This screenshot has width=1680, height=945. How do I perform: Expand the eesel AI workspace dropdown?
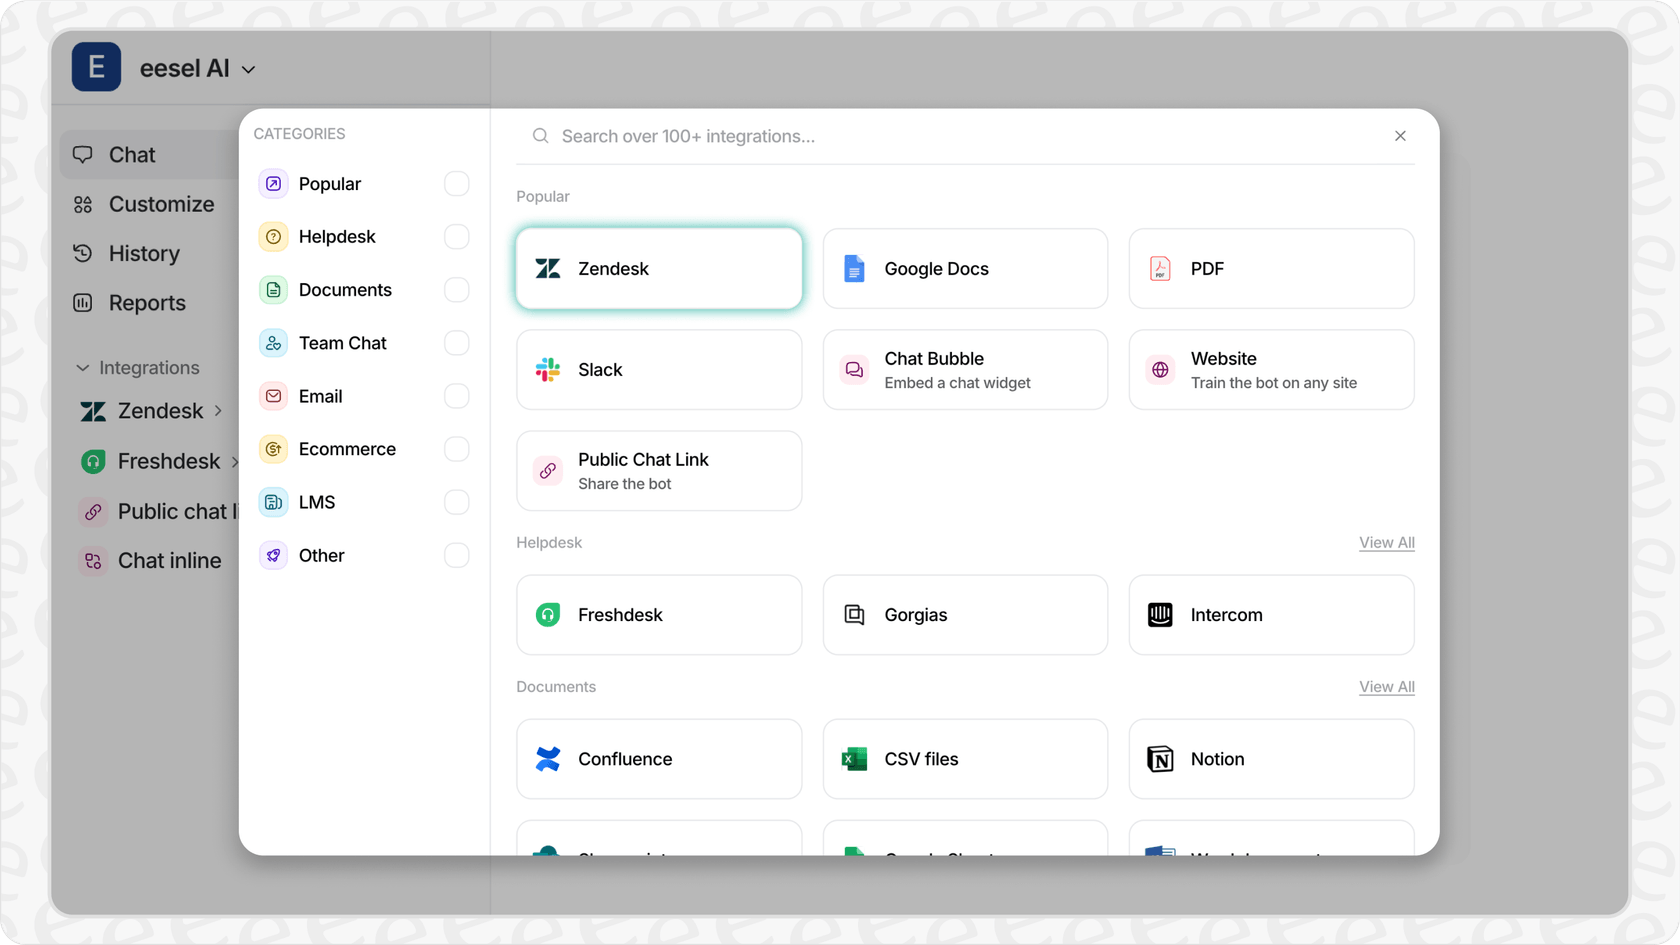(x=248, y=68)
